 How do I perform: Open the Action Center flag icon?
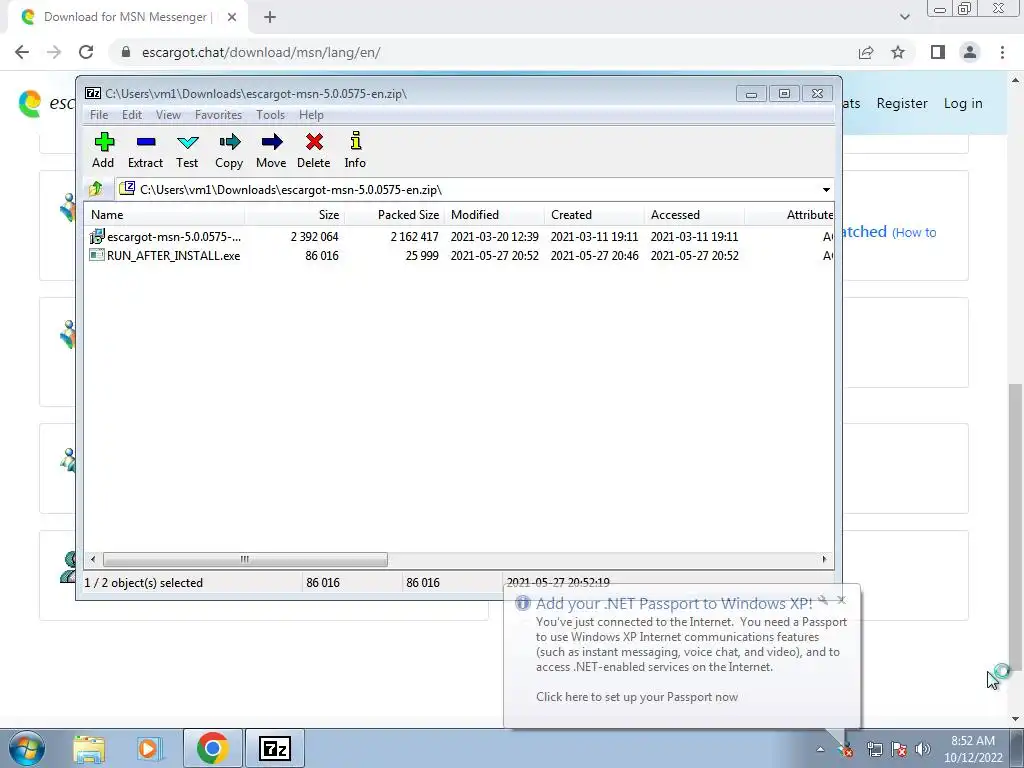[899, 749]
